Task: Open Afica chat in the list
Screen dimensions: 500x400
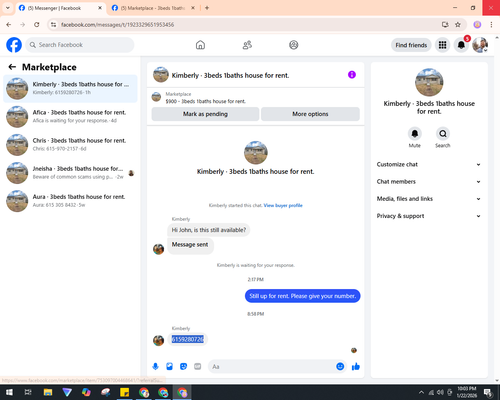Action: pyautogui.click(x=70, y=117)
